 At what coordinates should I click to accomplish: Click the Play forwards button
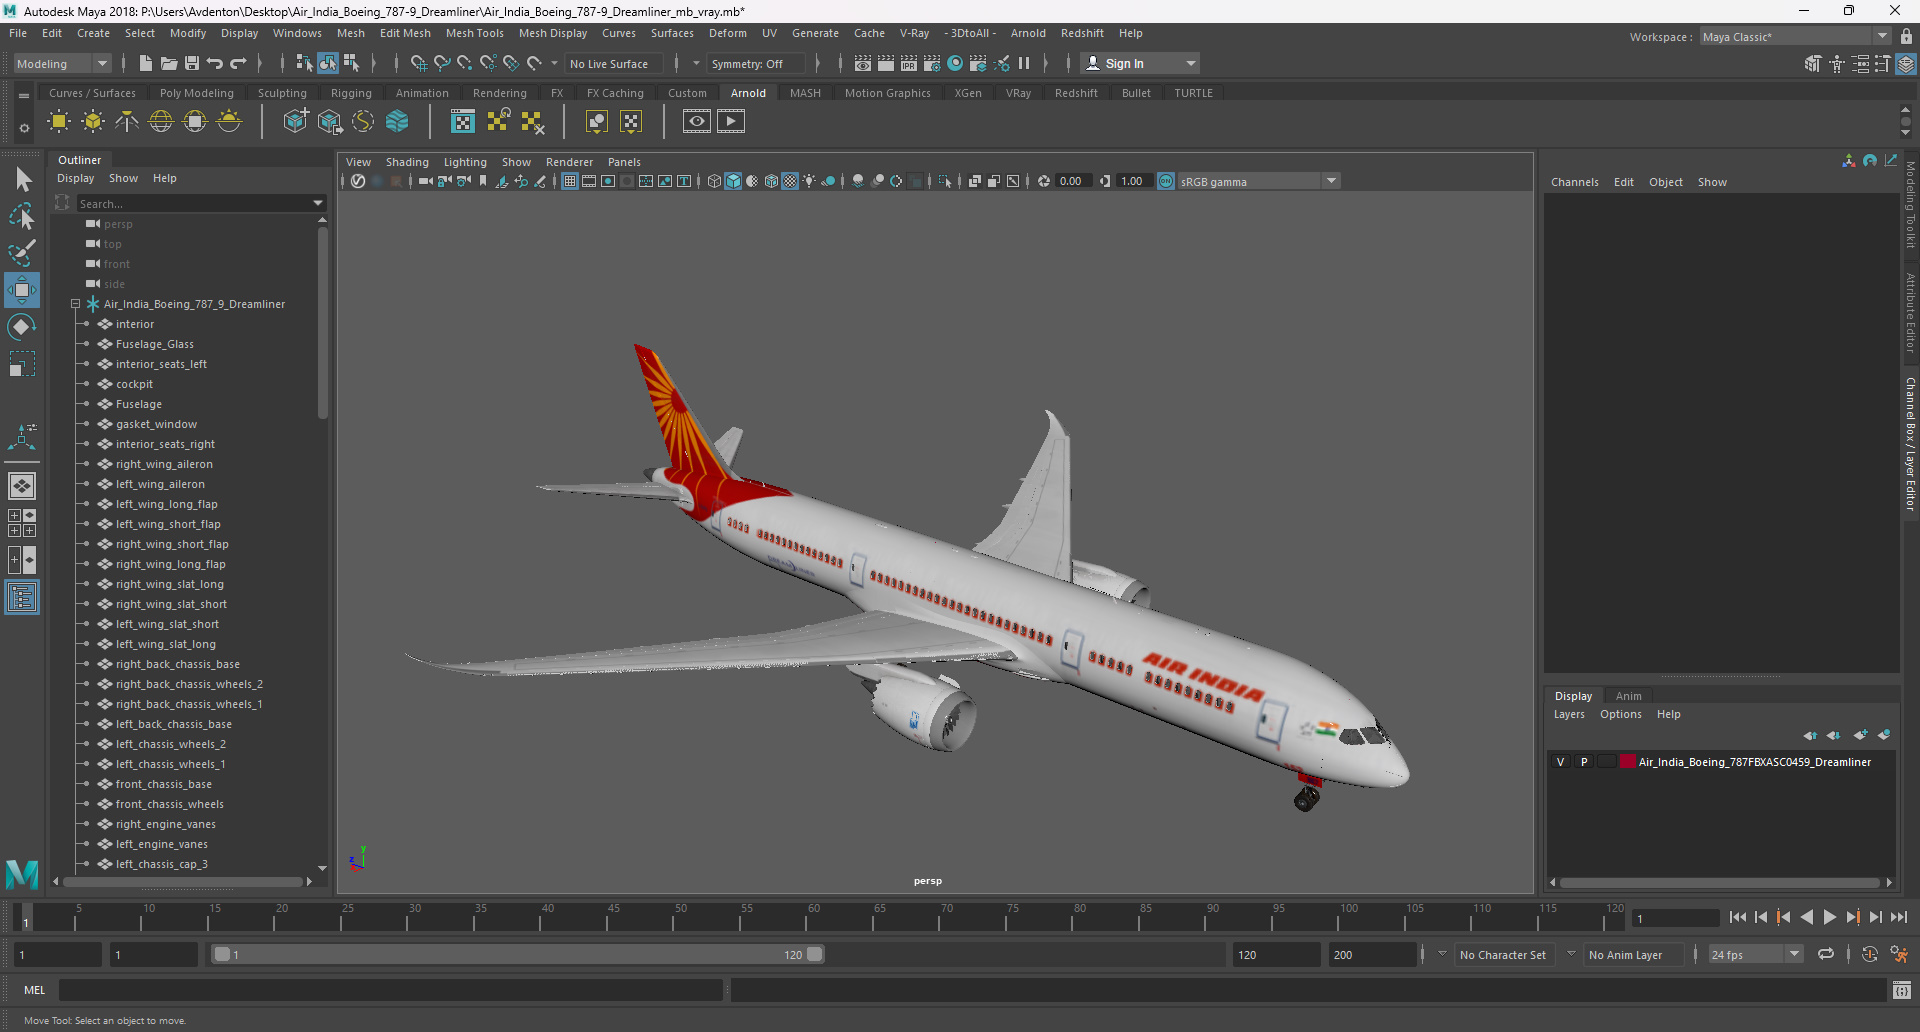click(1829, 917)
